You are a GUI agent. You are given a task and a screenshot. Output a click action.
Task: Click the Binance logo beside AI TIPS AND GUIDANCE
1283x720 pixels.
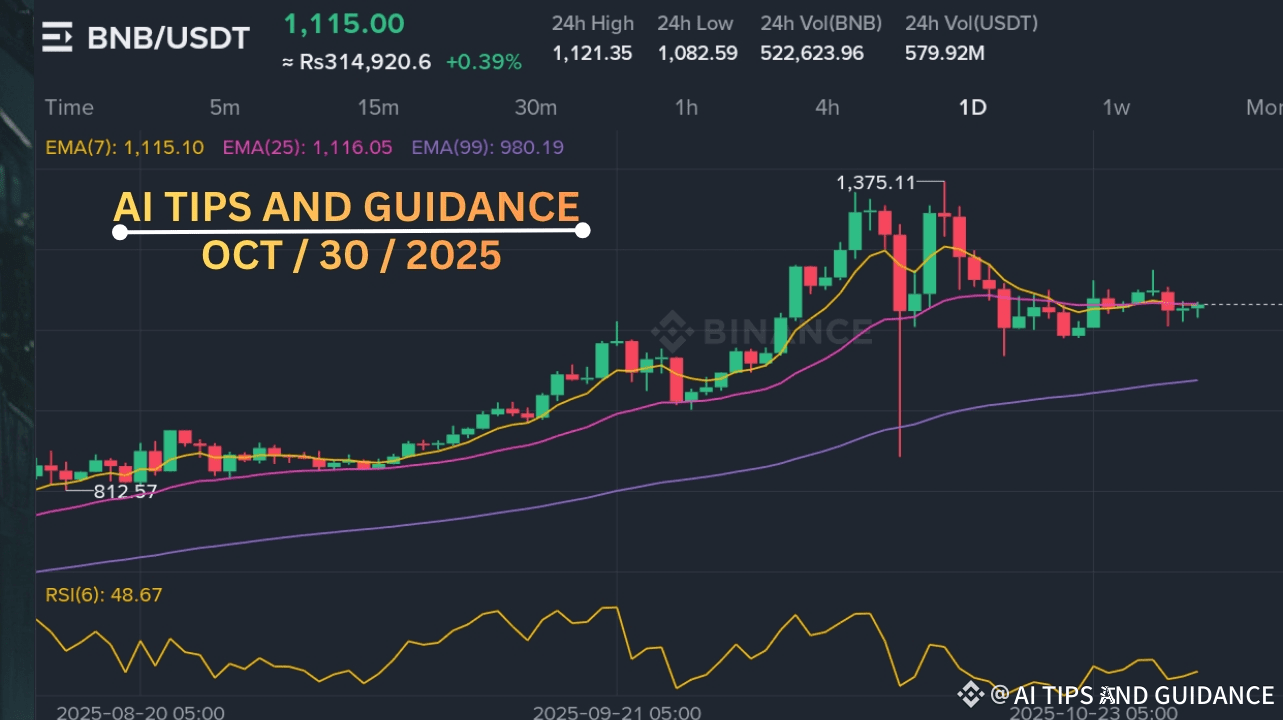971,694
